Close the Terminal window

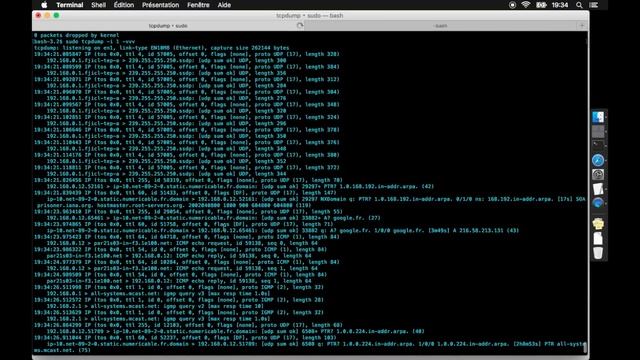pos(38,16)
